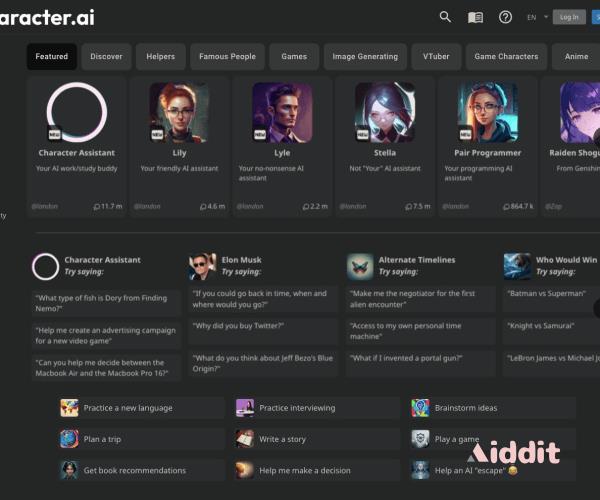Open the book guide icon in header
The width and height of the screenshot is (600, 500).
(x=475, y=17)
